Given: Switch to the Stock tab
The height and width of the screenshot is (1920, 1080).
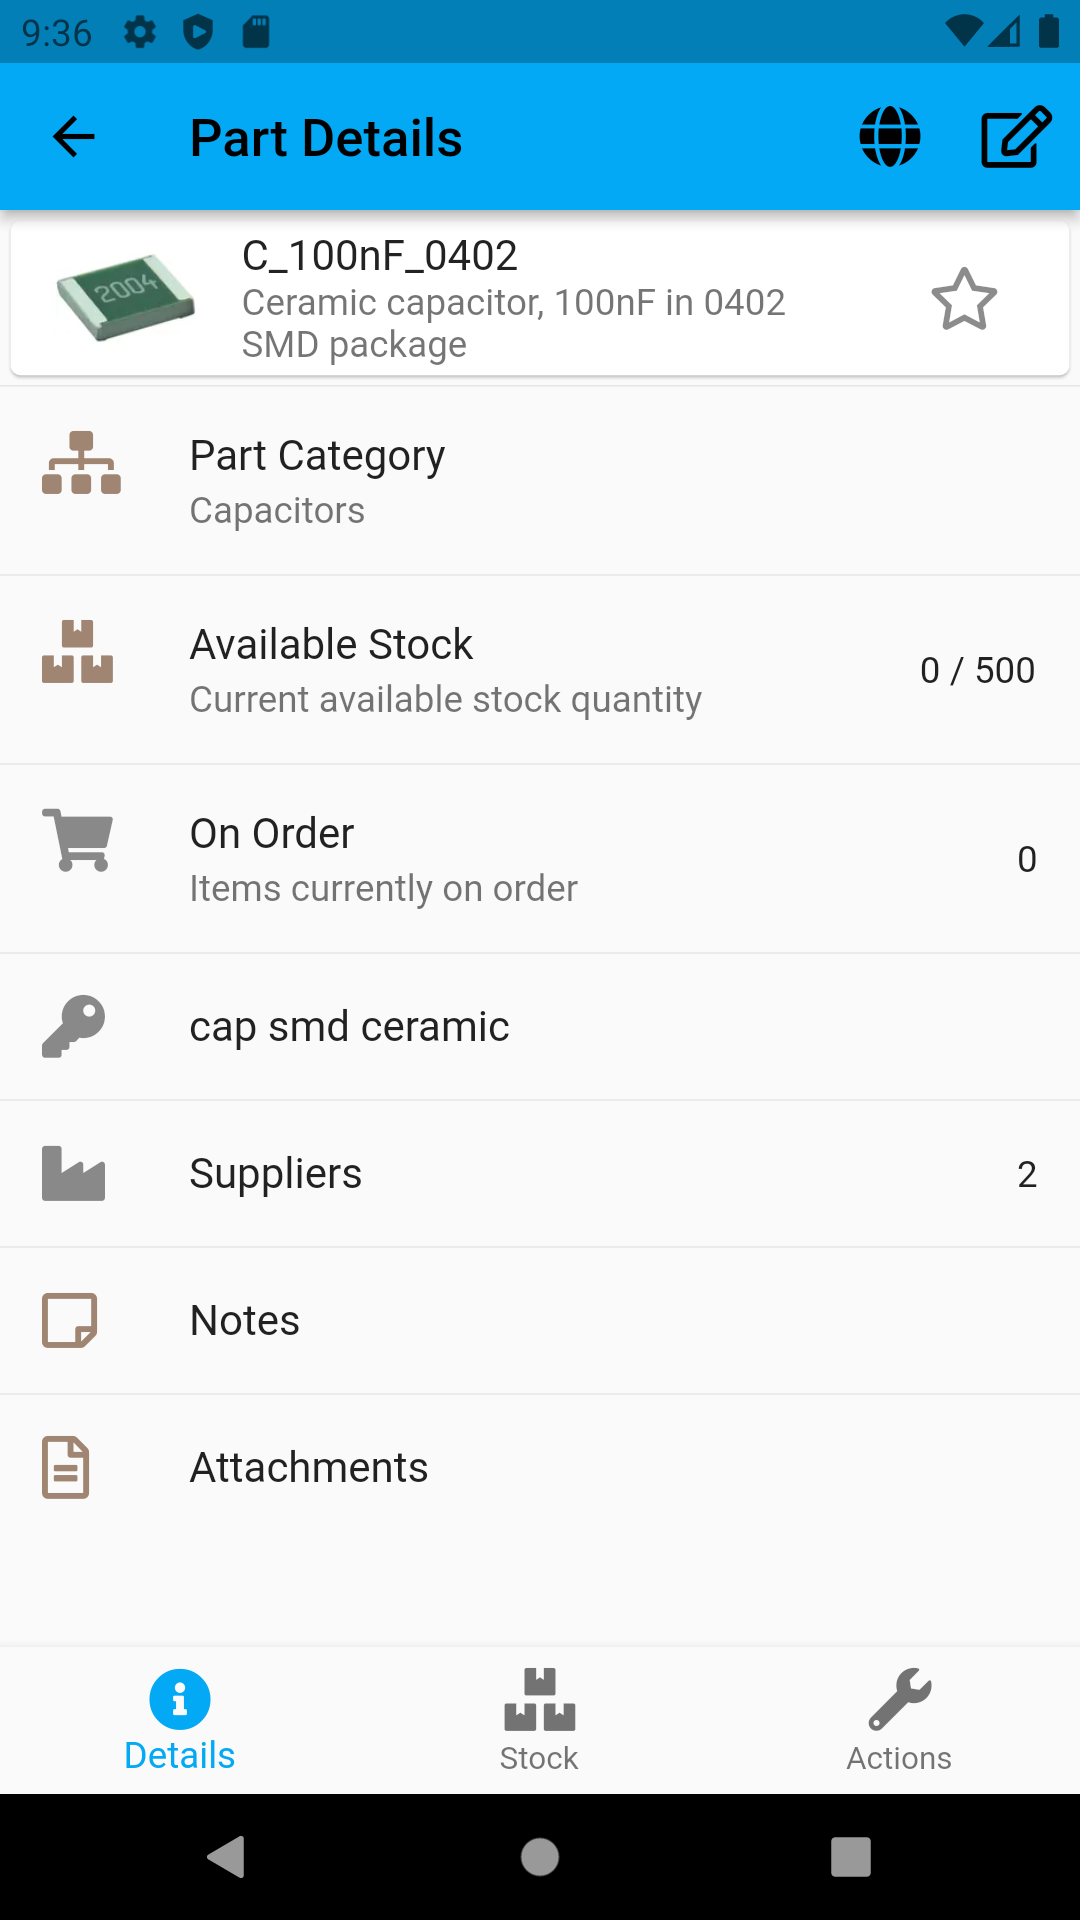Looking at the screenshot, I should [x=539, y=1720].
